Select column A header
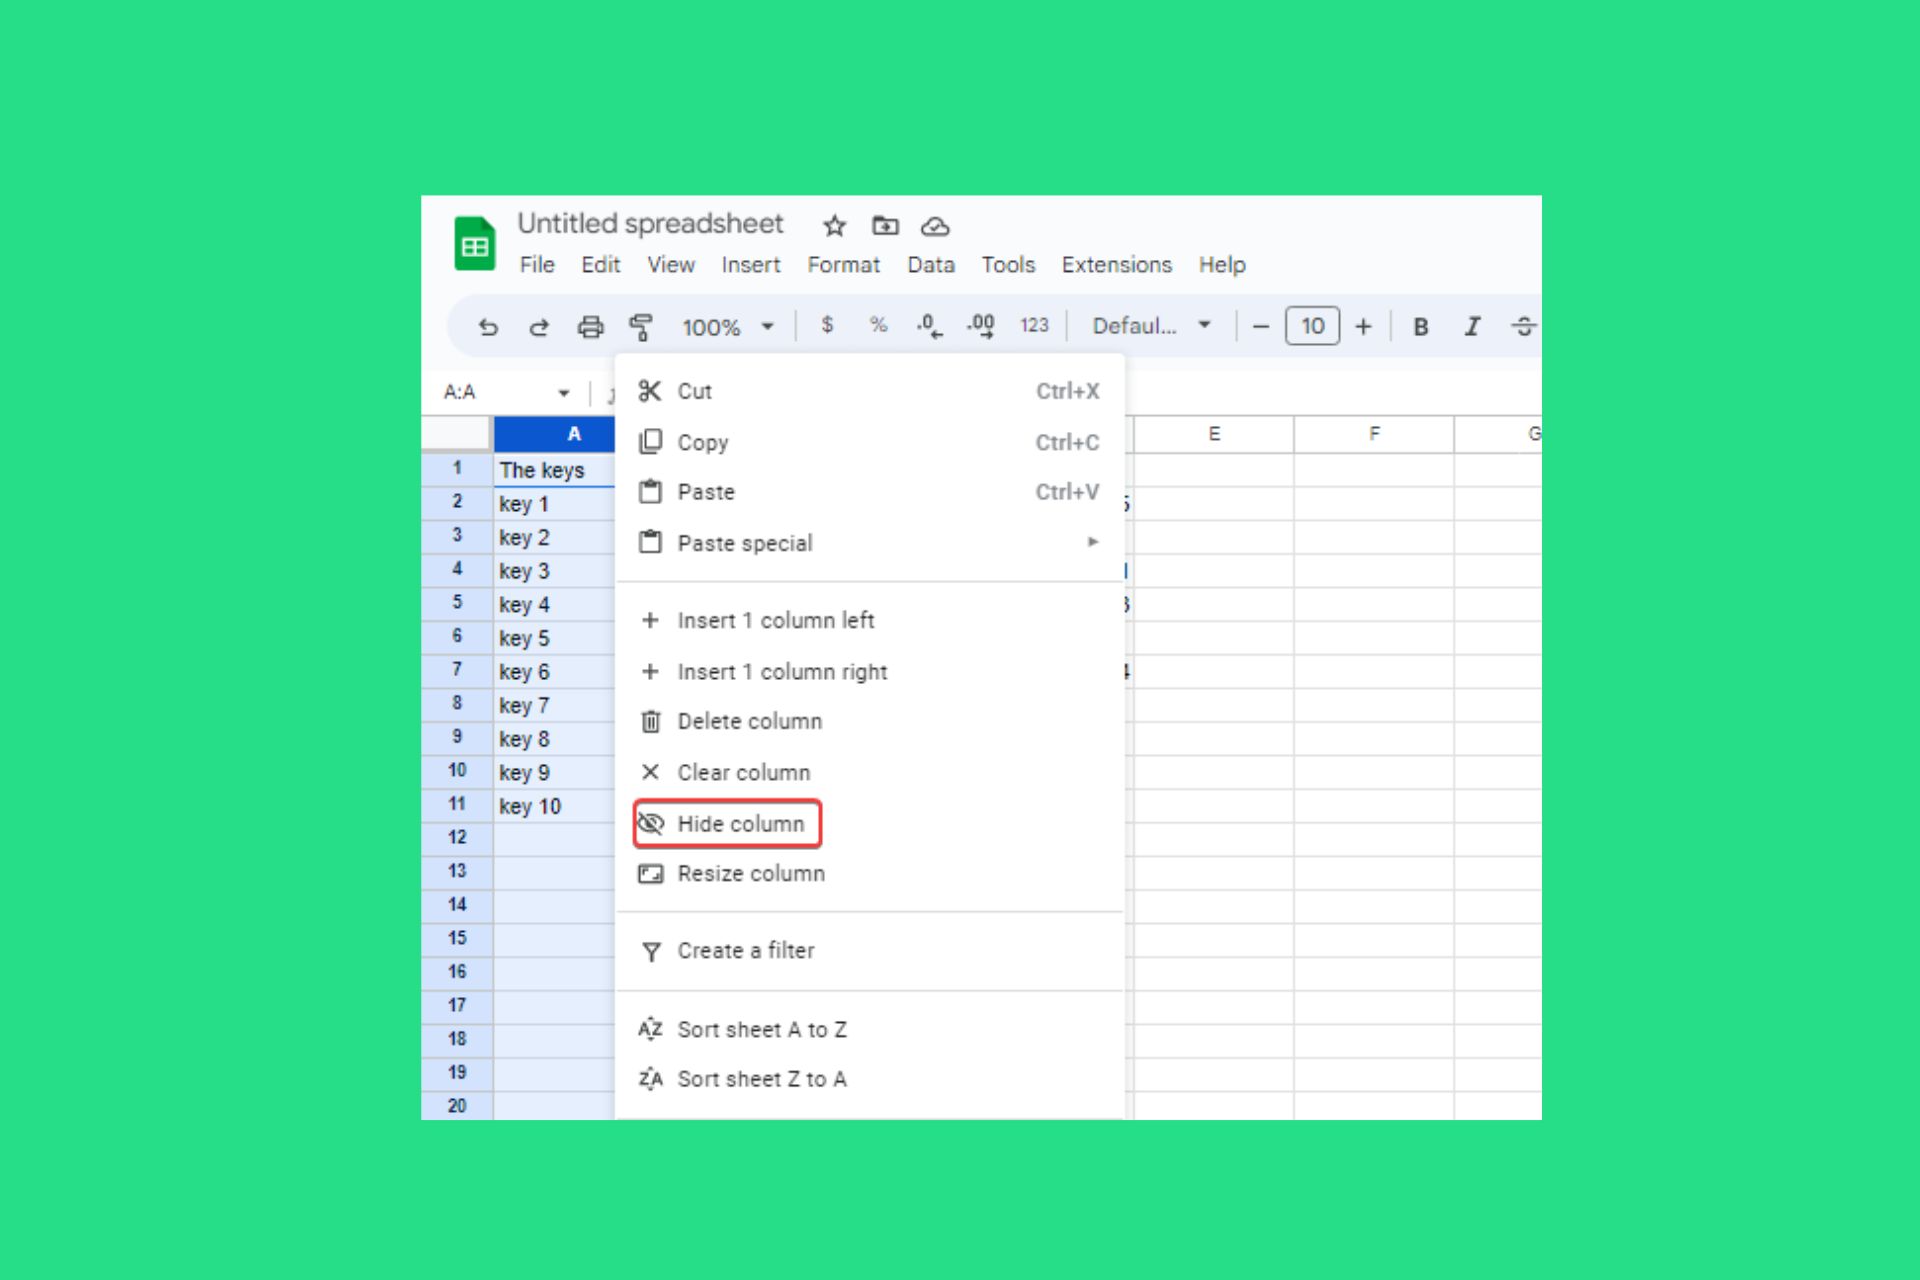 pos(555,434)
